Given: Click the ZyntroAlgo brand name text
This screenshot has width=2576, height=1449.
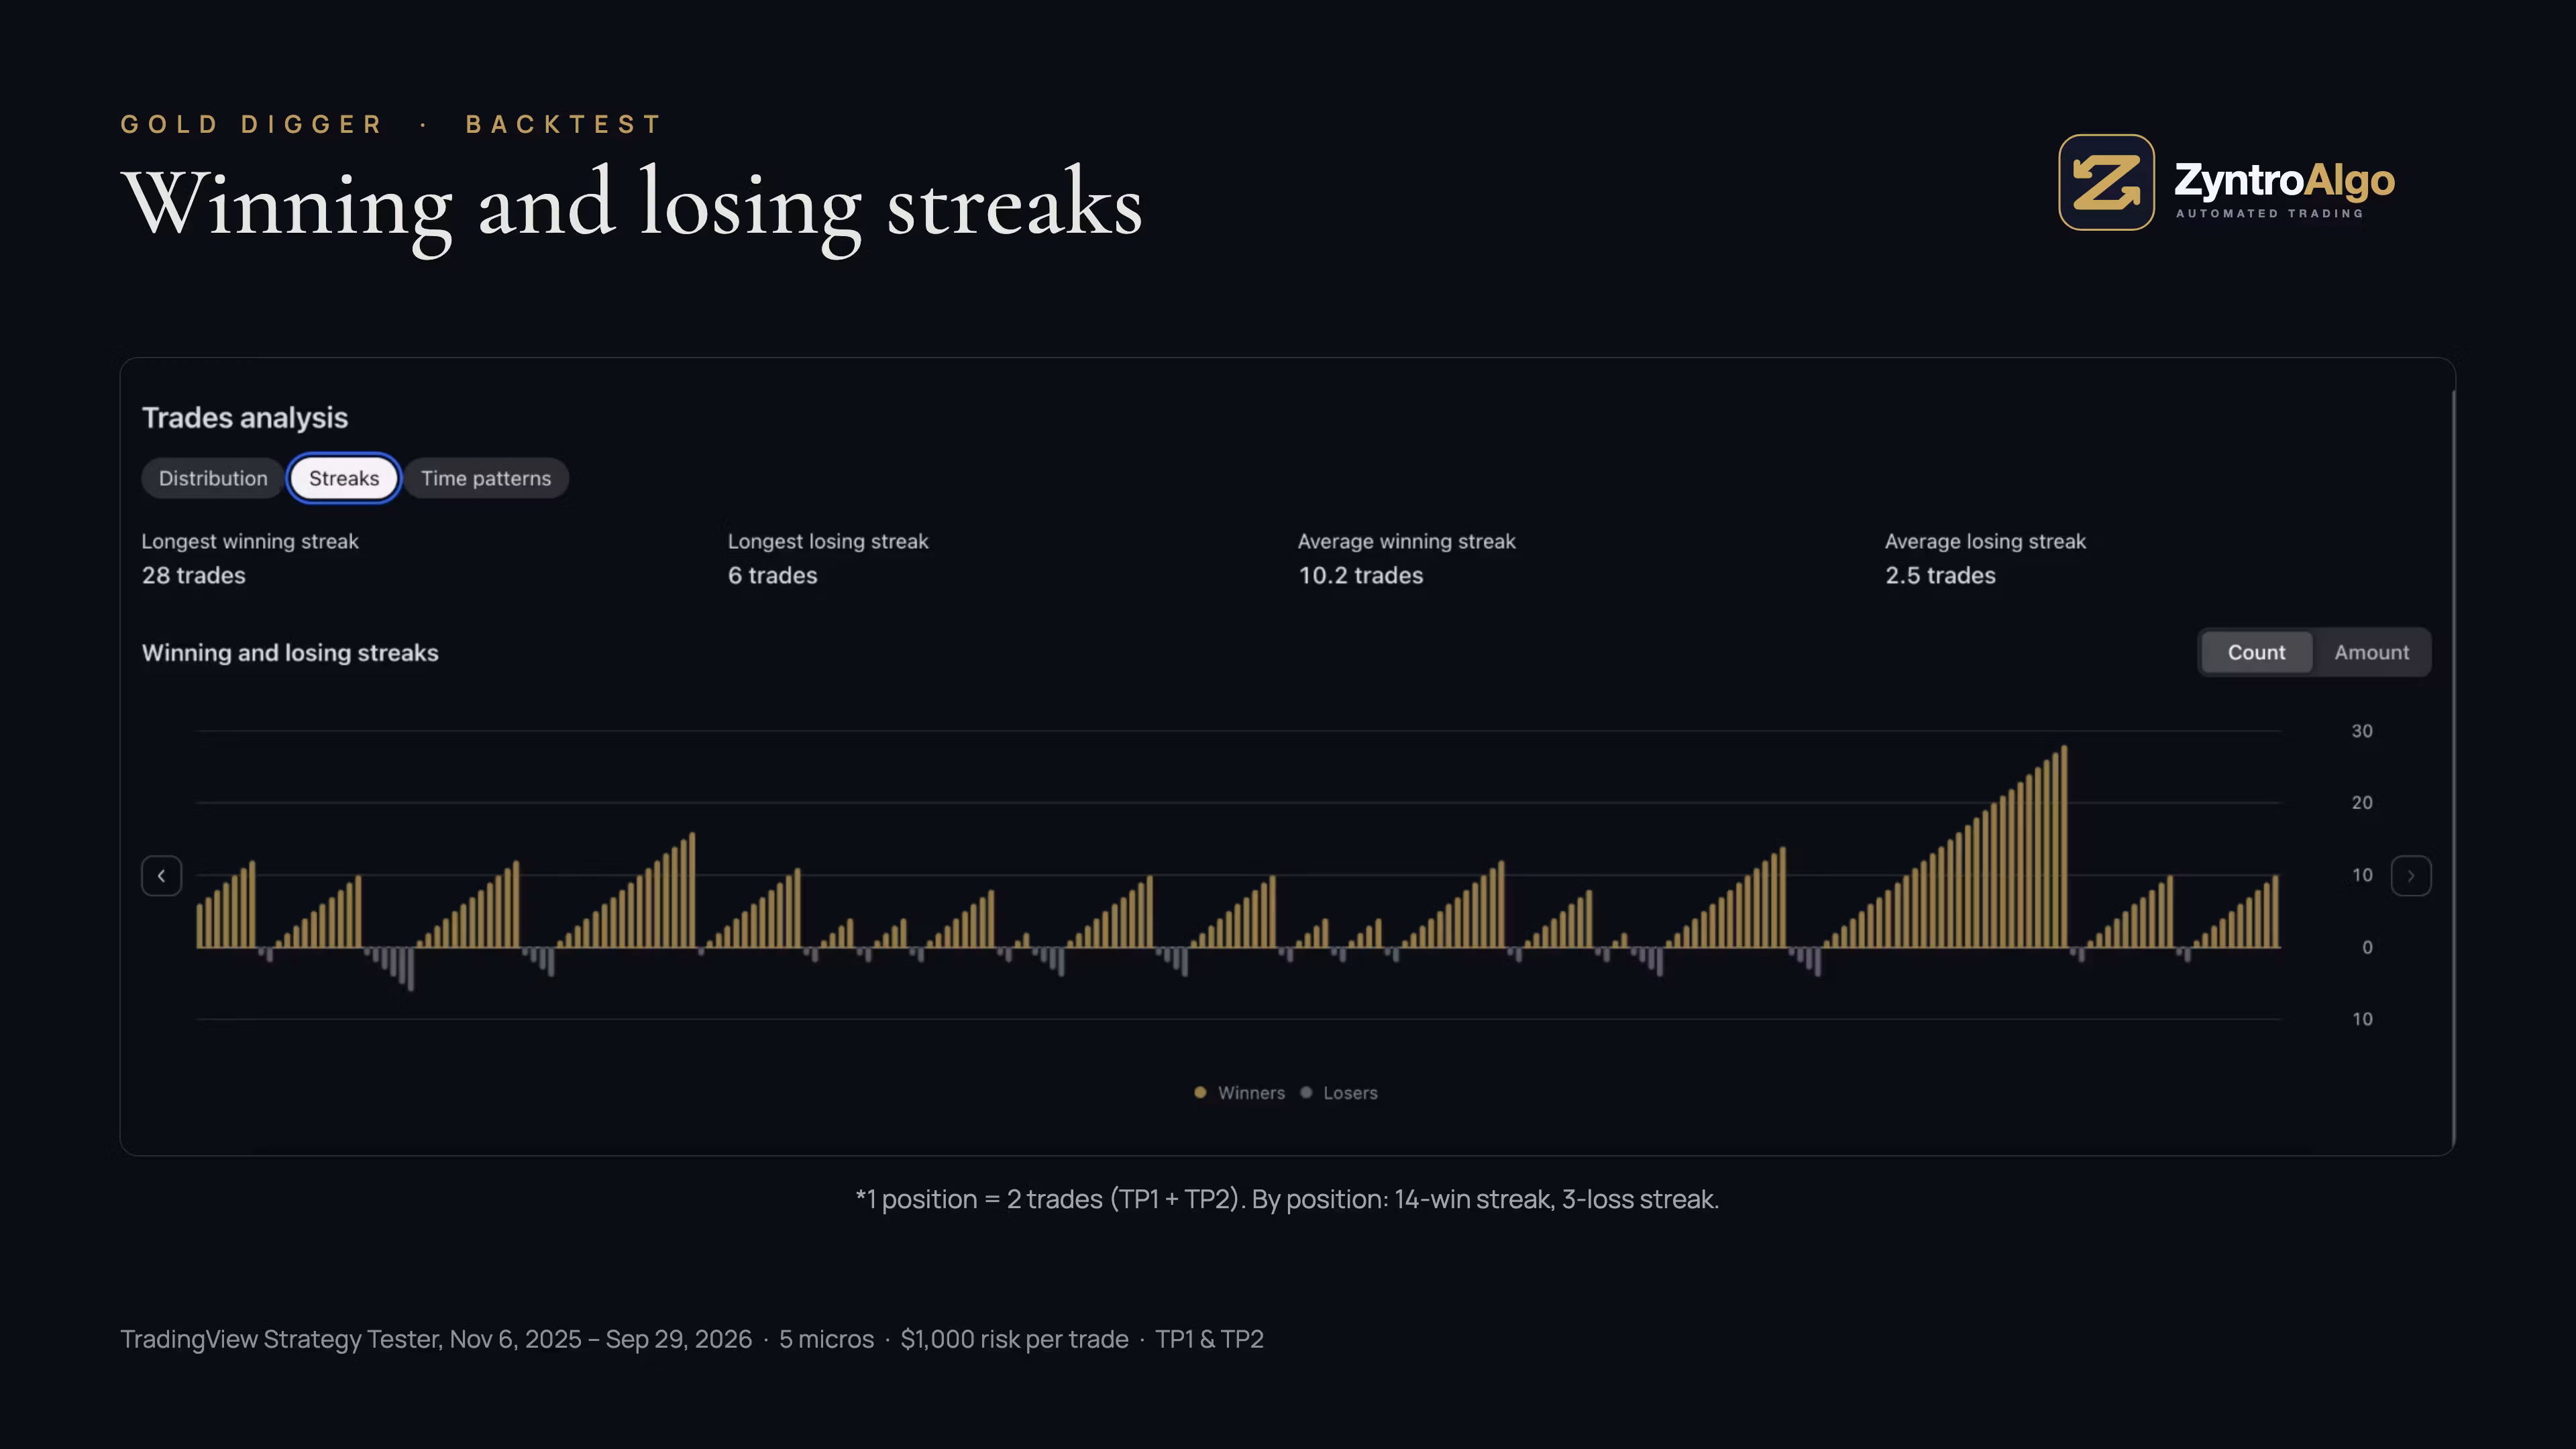Looking at the screenshot, I should [2284, 180].
